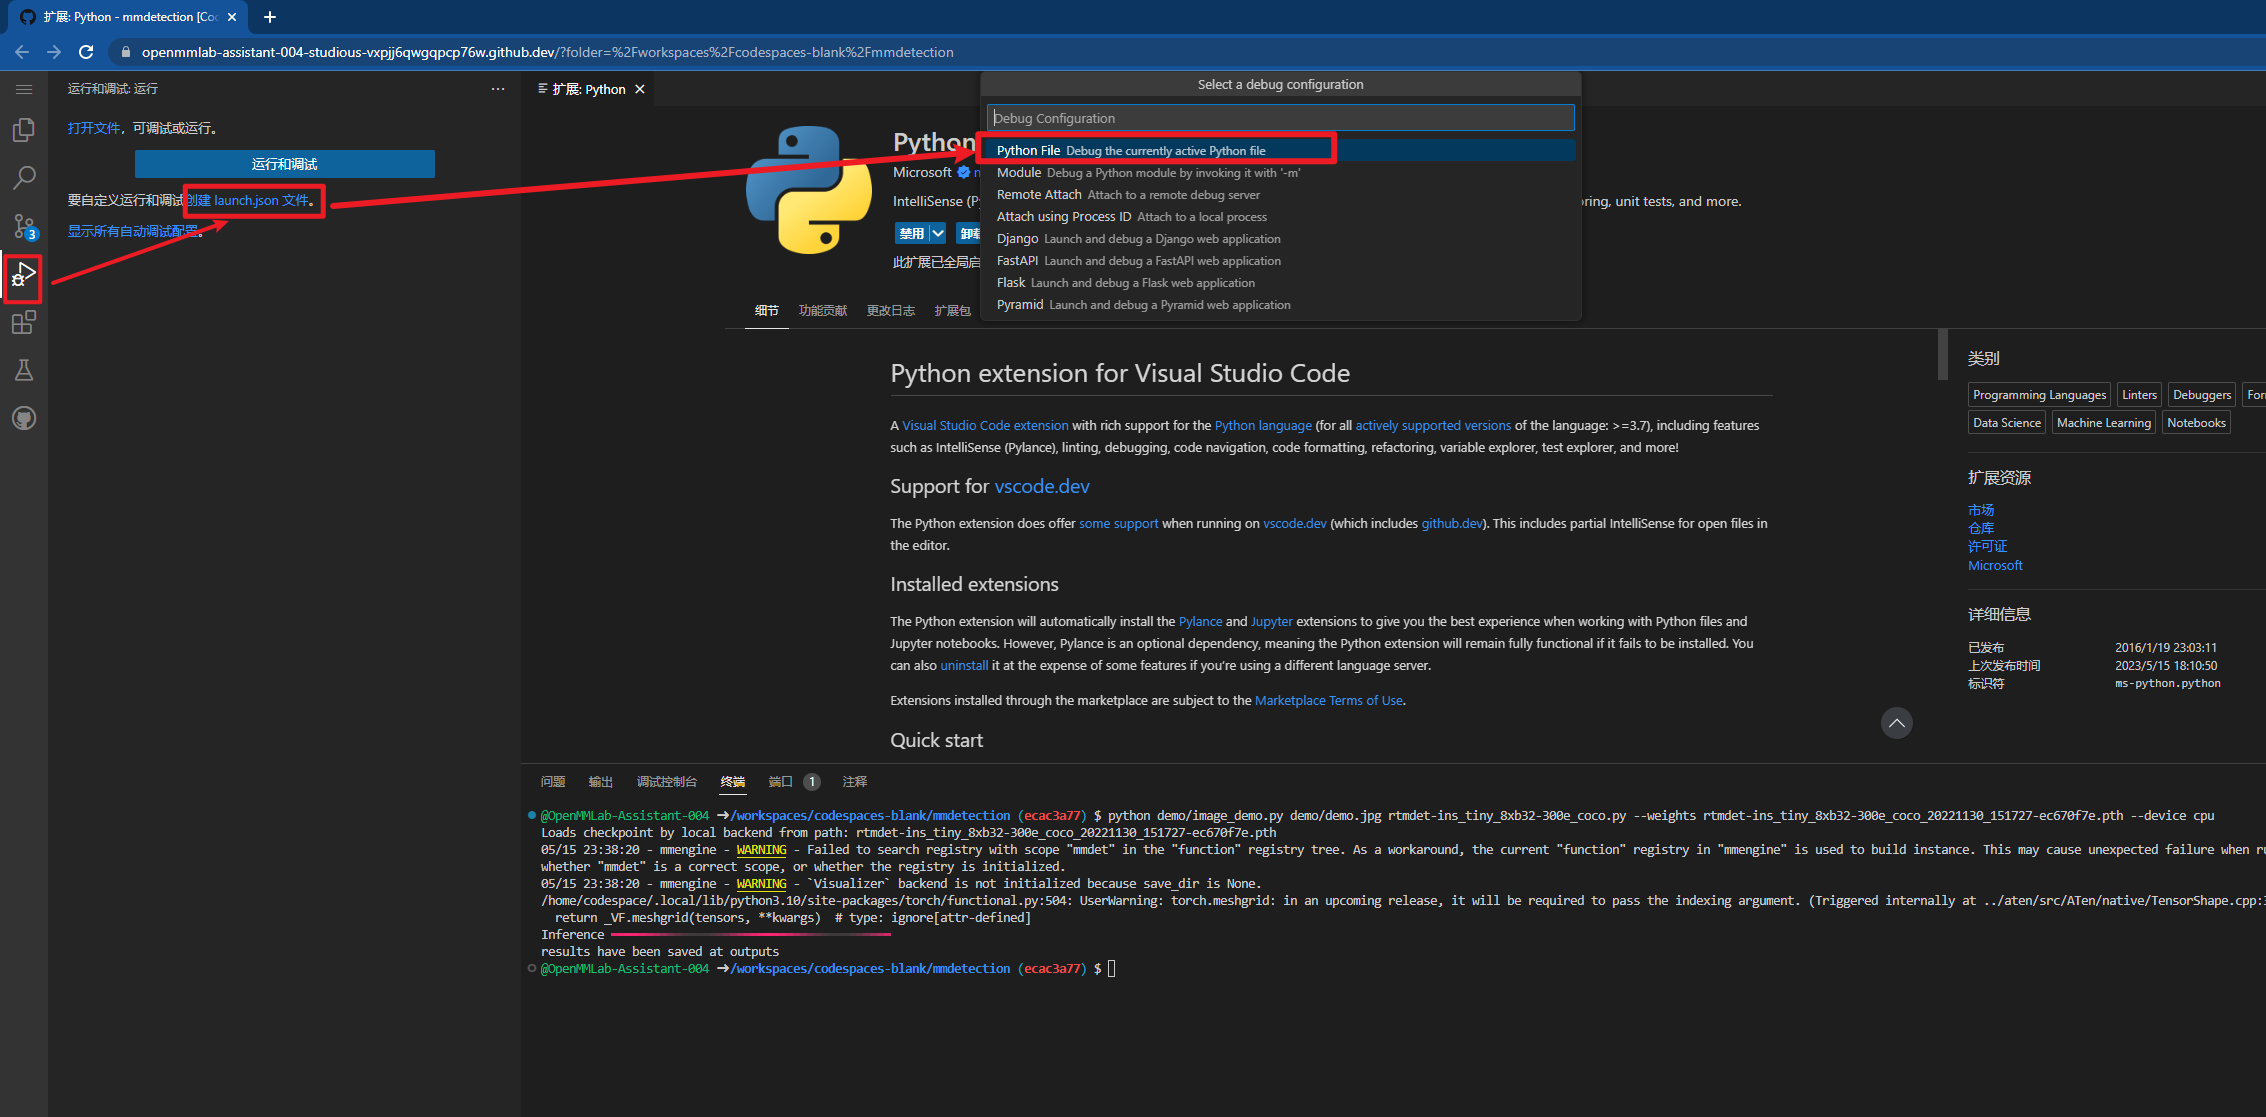Click the scroll-to-top round arrow button
The height and width of the screenshot is (1117, 2266).
[1896, 723]
